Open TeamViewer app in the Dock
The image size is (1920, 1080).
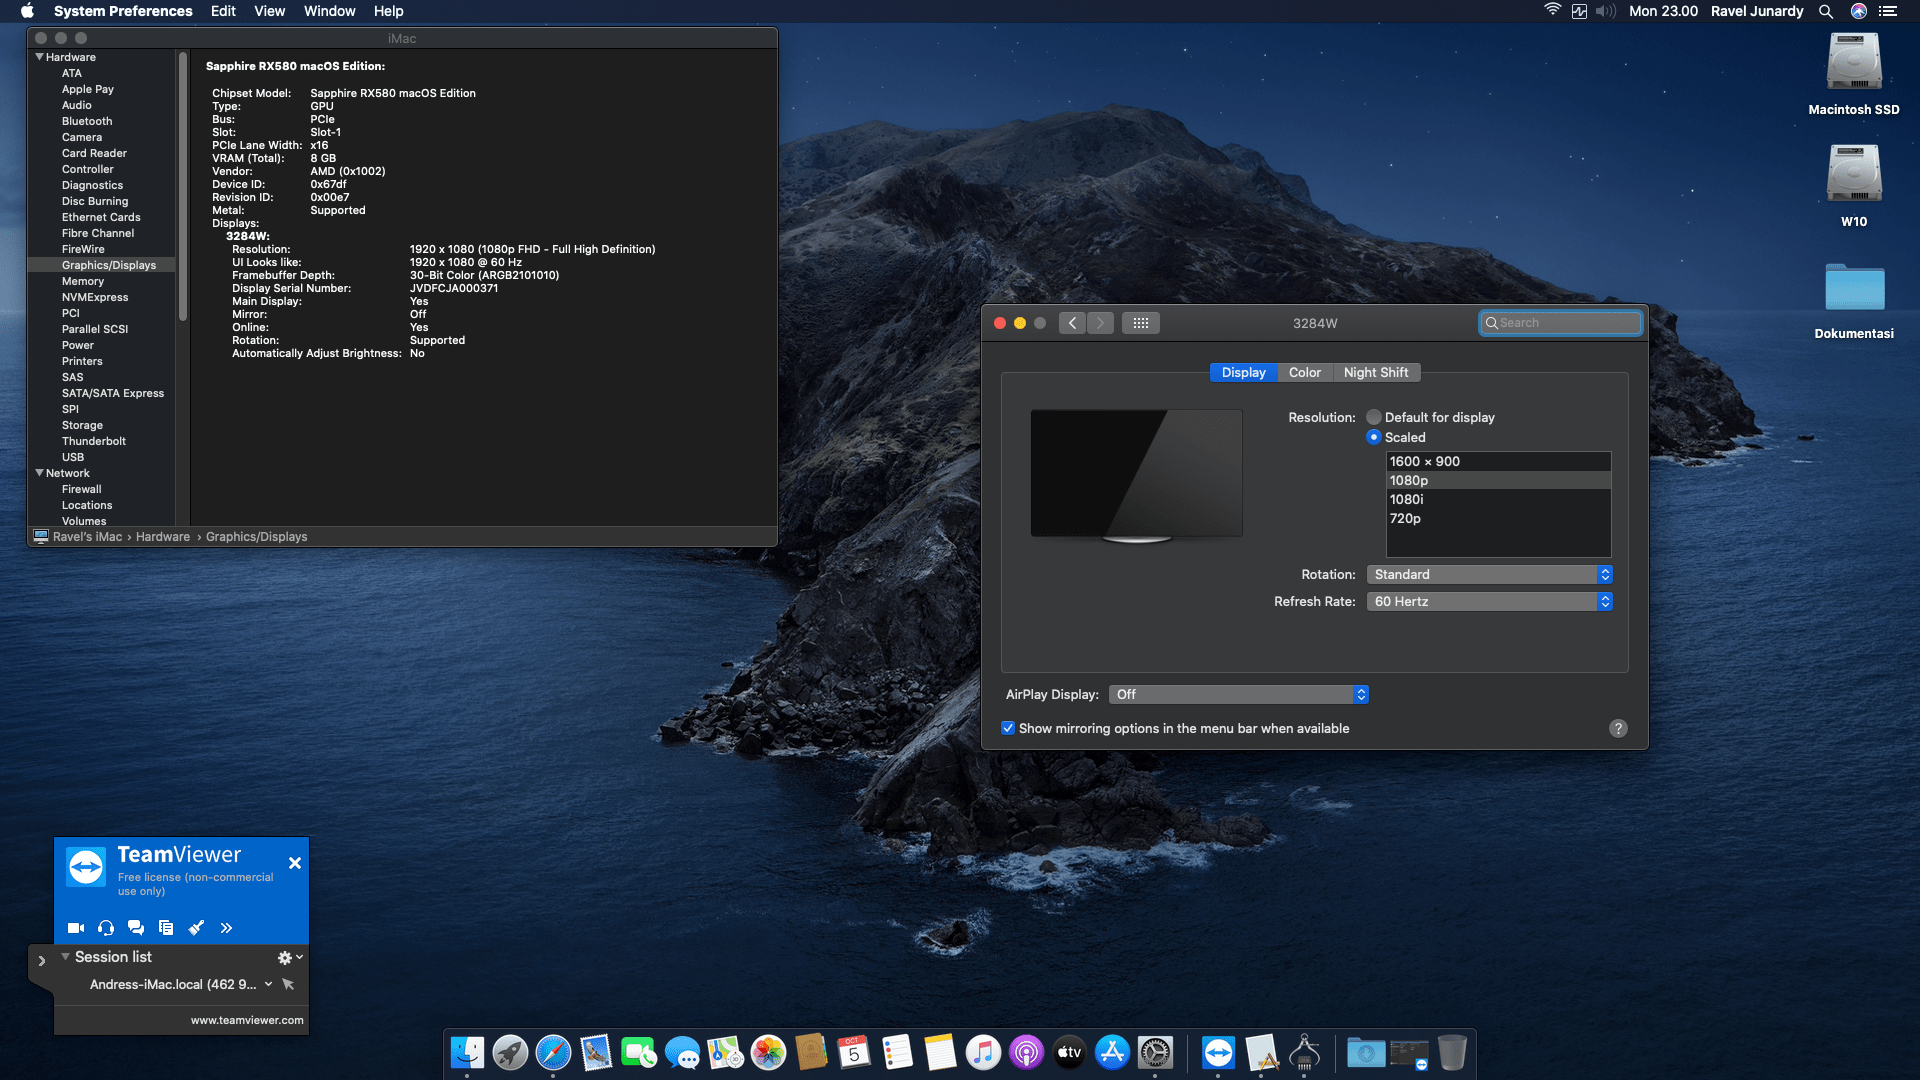tap(1218, 1052)
